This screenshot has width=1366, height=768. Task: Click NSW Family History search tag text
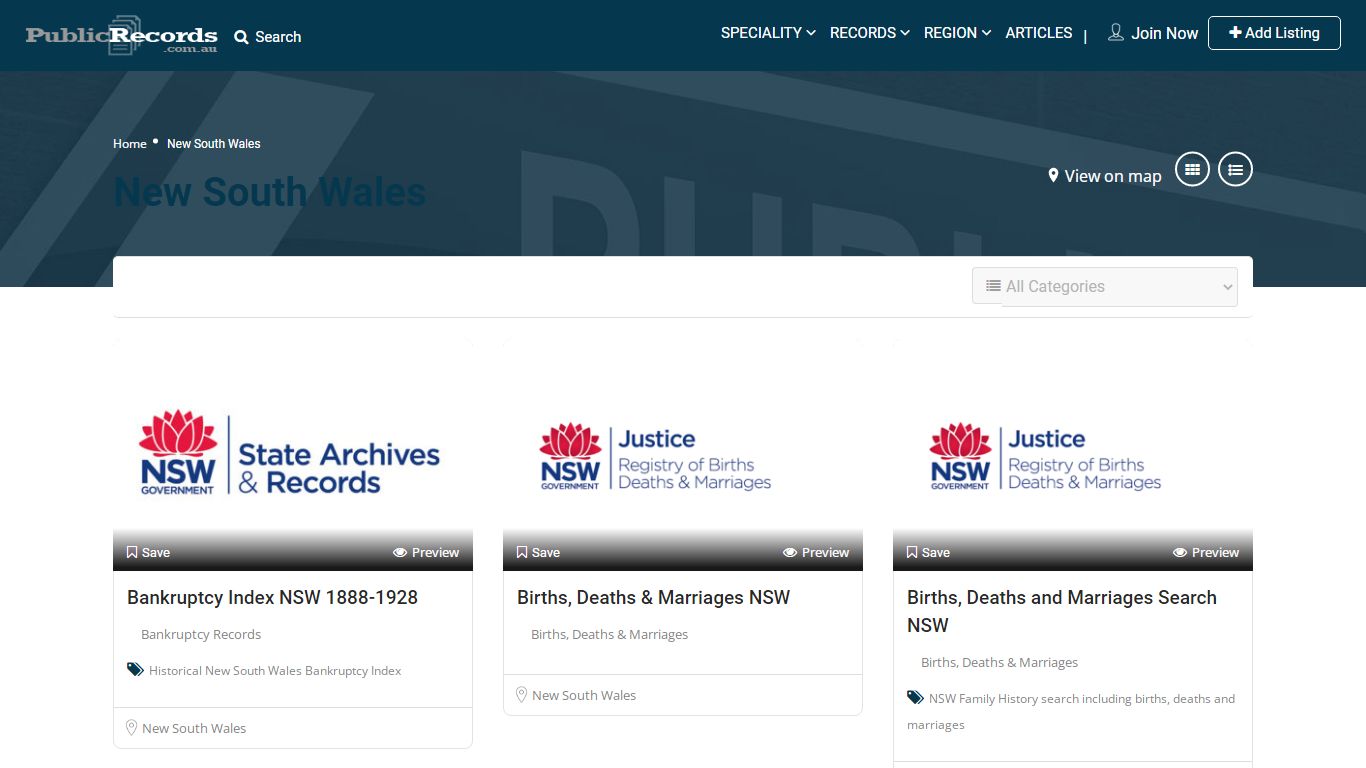coord(1071,712)
